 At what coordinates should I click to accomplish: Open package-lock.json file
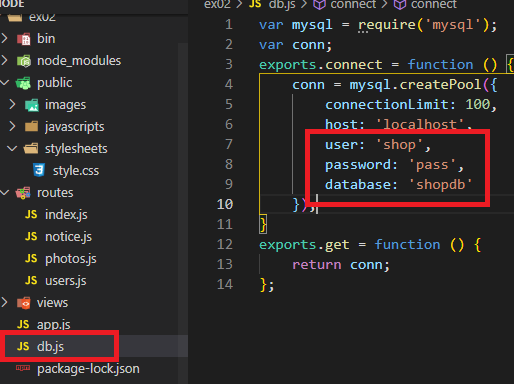click(x=88, y=369)
